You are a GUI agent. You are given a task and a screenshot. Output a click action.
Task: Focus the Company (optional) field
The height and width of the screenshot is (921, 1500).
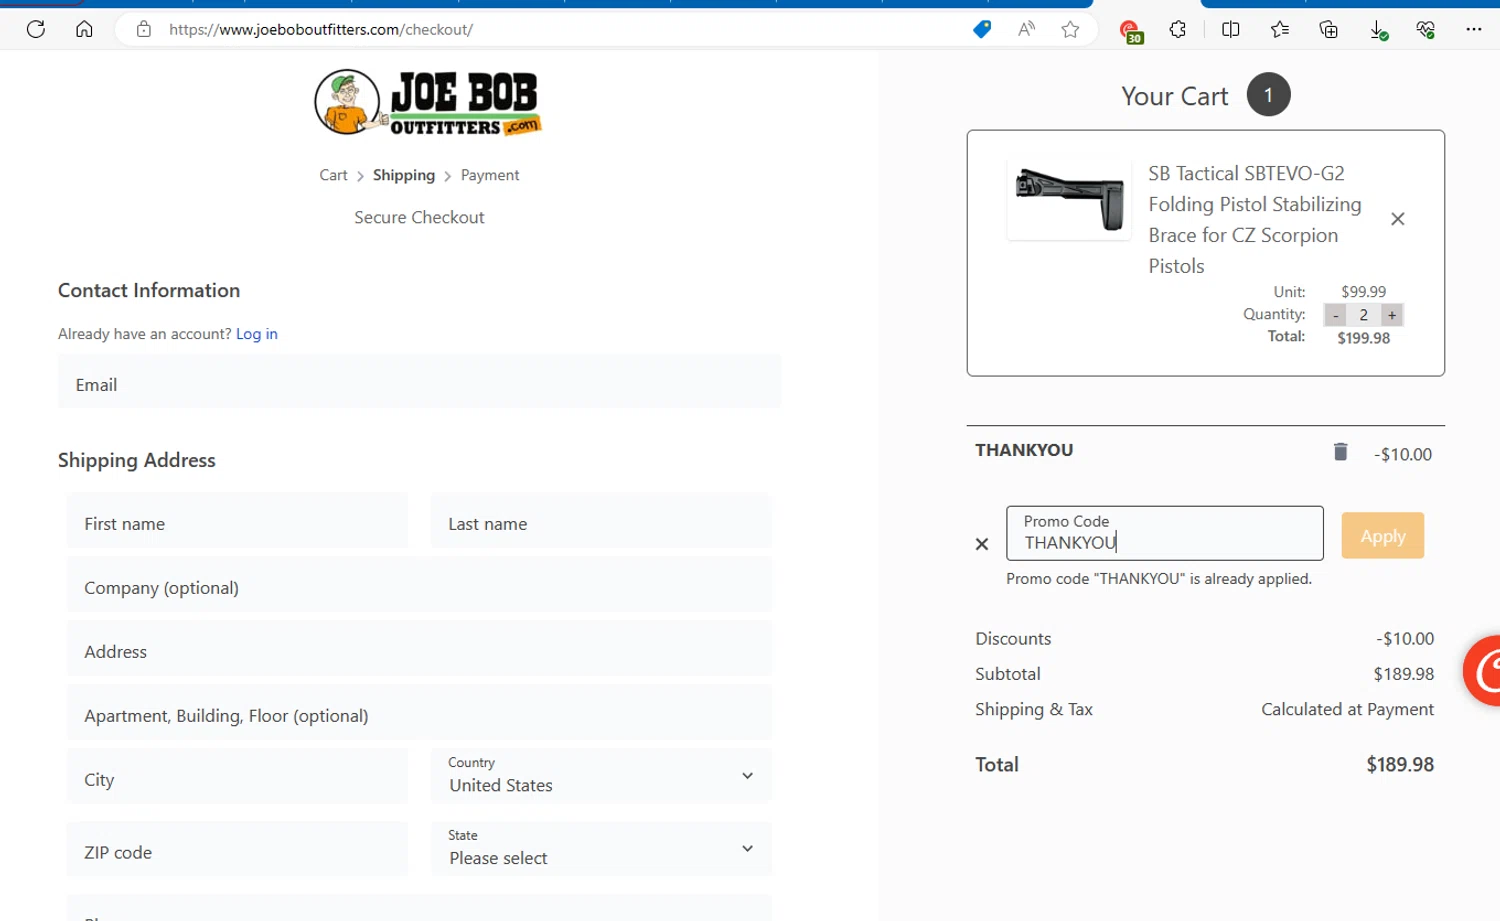tap(419, 584)
